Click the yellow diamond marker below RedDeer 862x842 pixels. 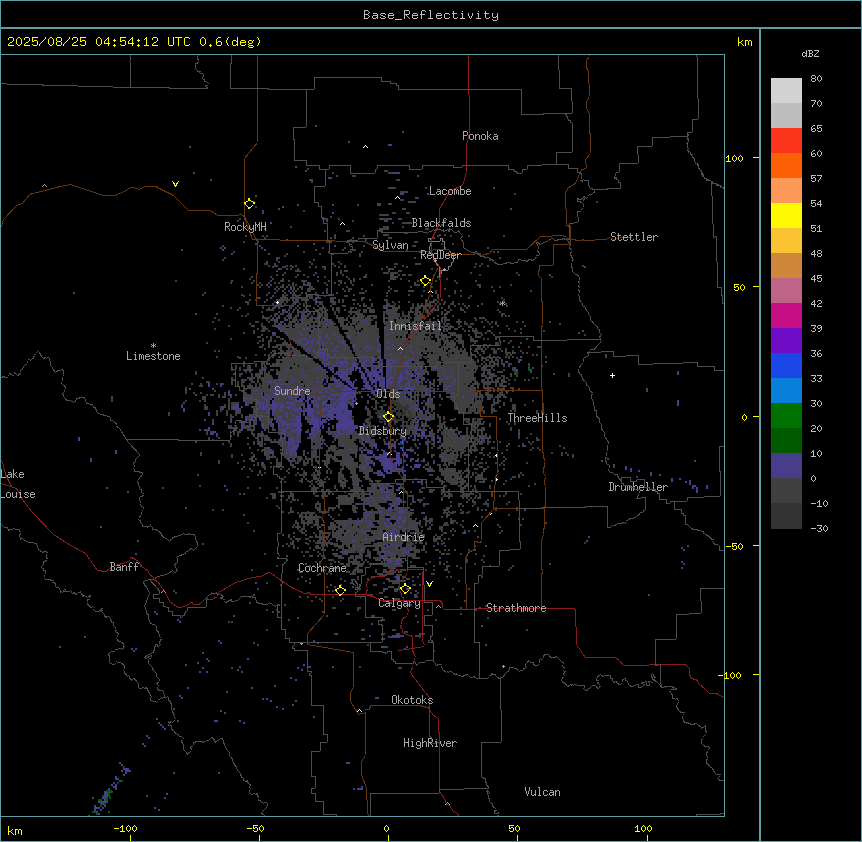point(426,281)
